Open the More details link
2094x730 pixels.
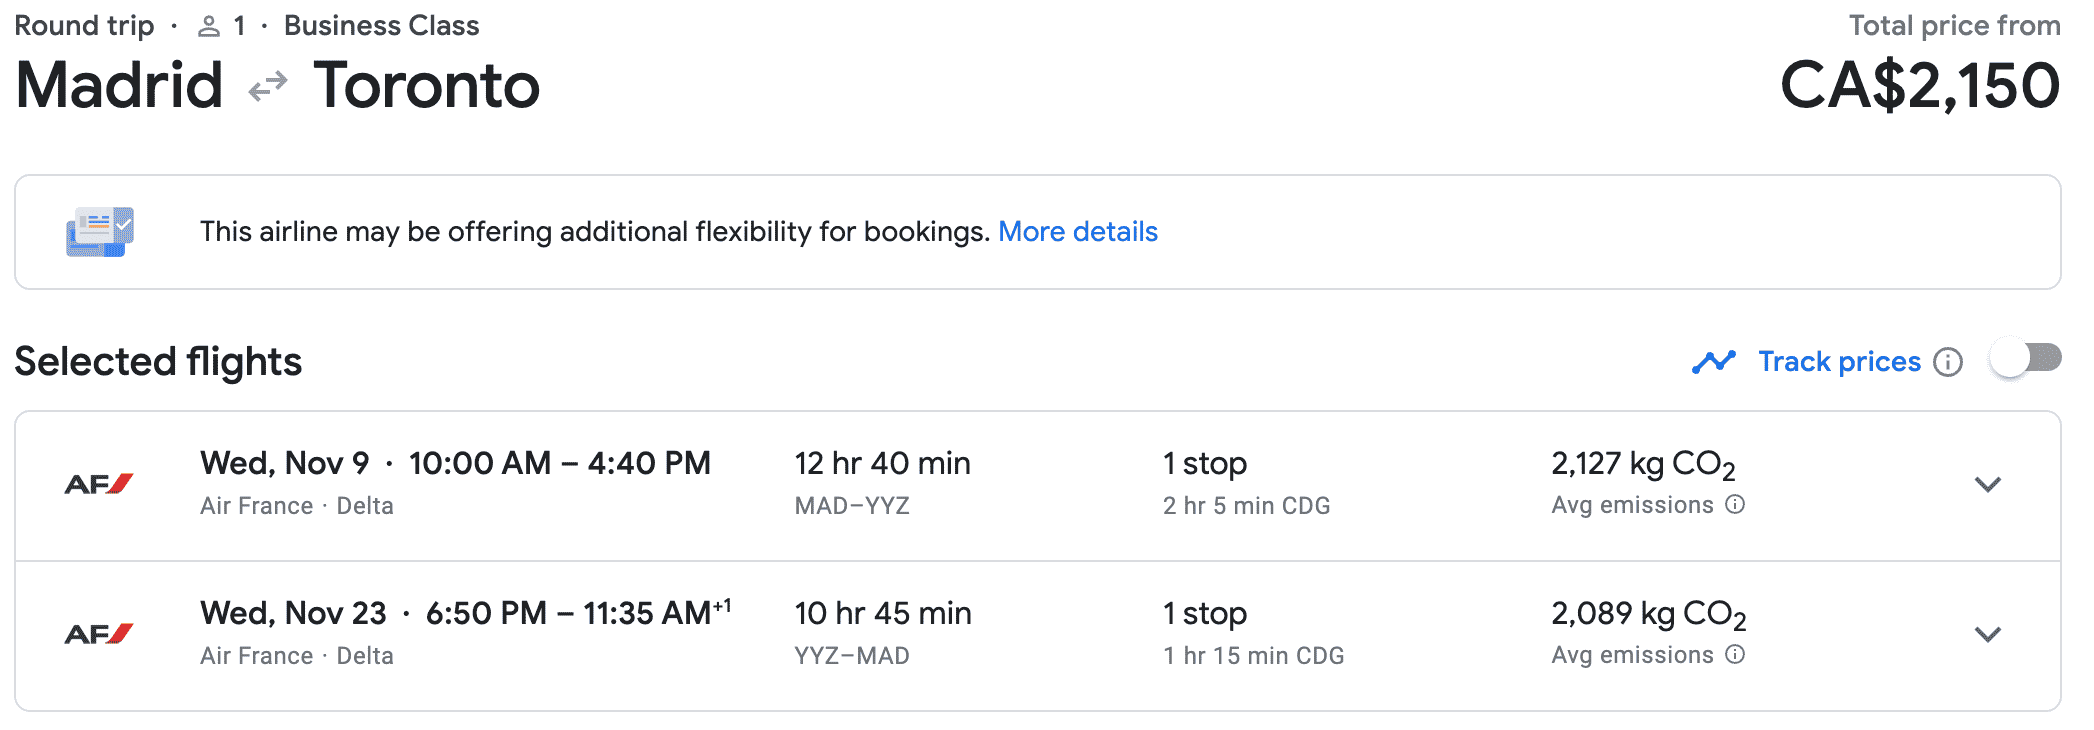coord(1078,232)
